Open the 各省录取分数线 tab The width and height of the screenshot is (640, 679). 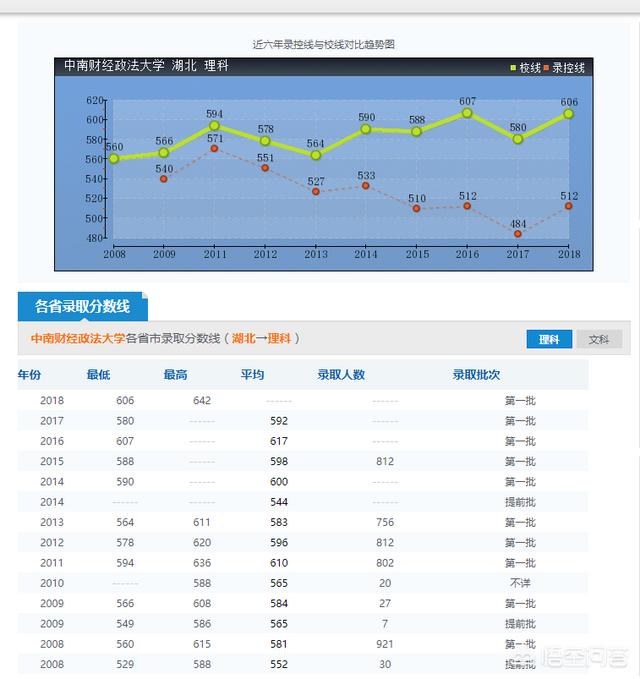[x=83, y=306]
